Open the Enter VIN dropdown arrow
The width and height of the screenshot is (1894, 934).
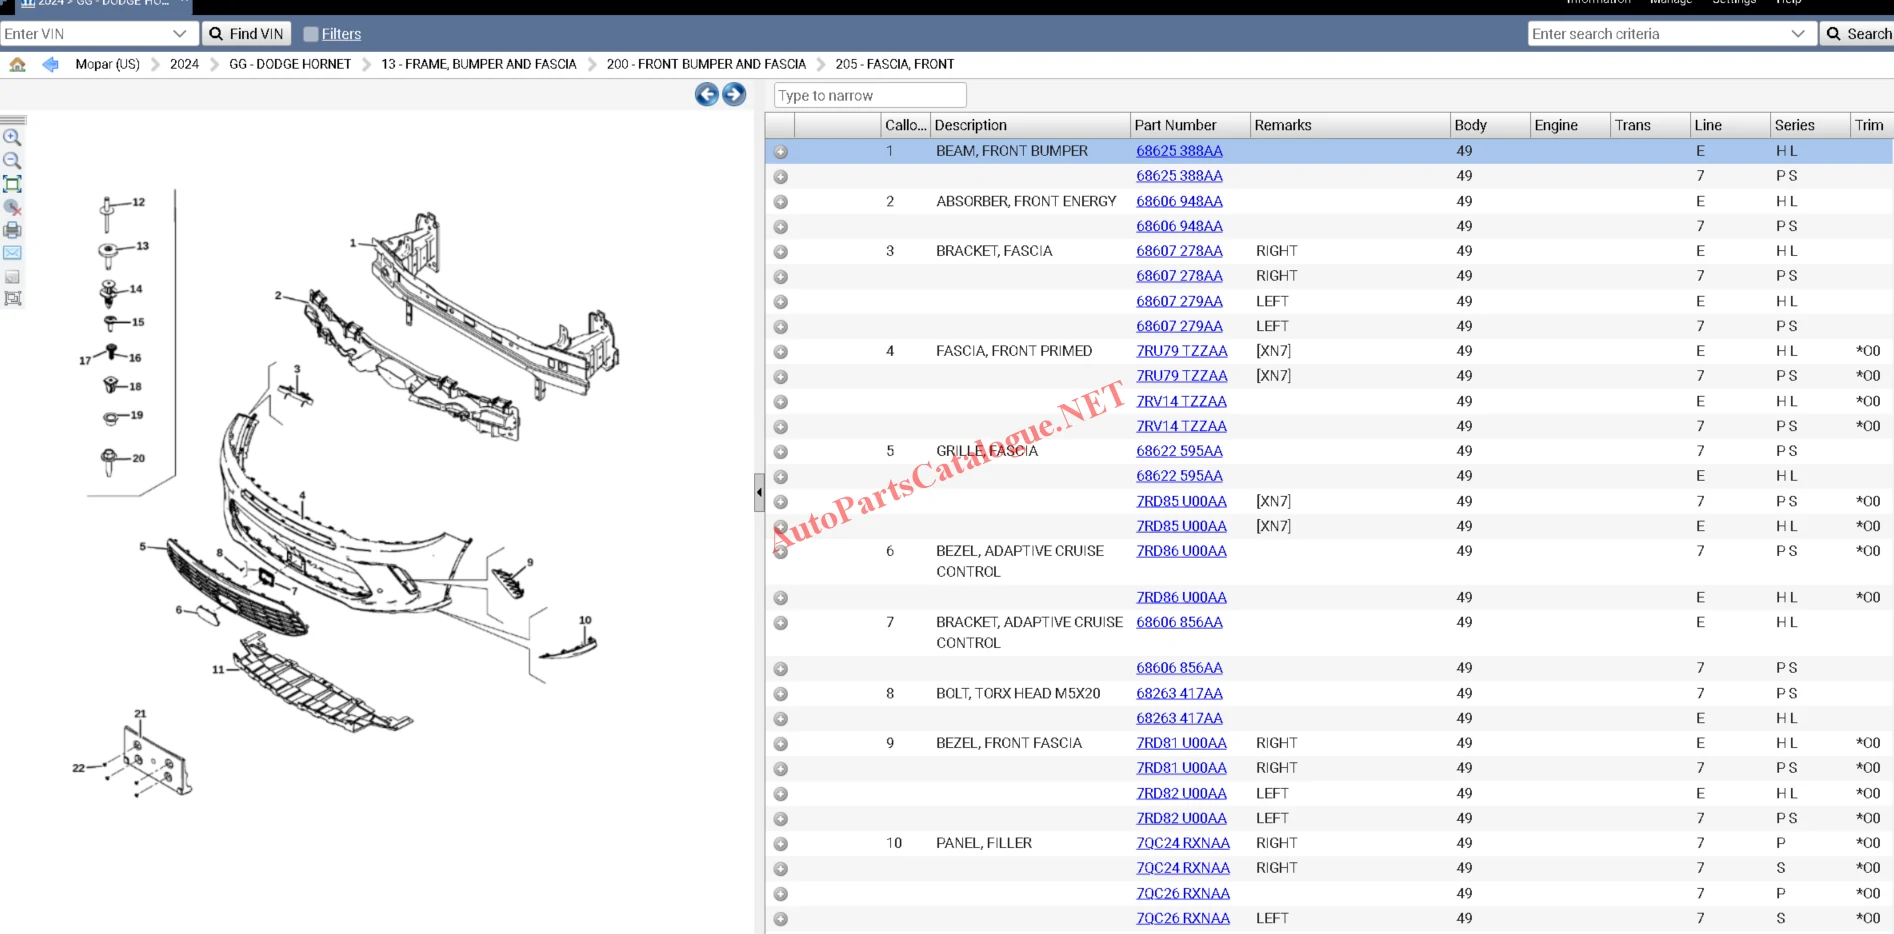pos(180,34)
